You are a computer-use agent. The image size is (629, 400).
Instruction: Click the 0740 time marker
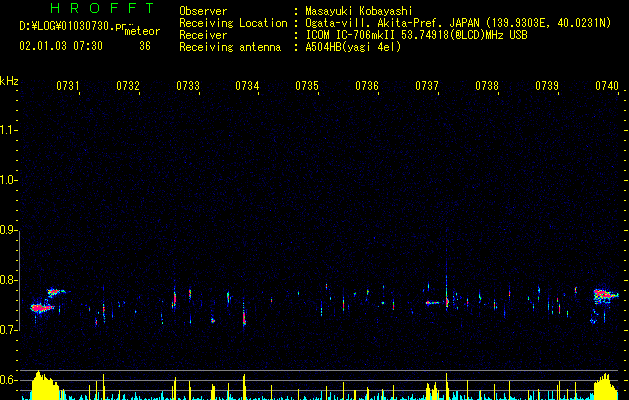point(607,86)
